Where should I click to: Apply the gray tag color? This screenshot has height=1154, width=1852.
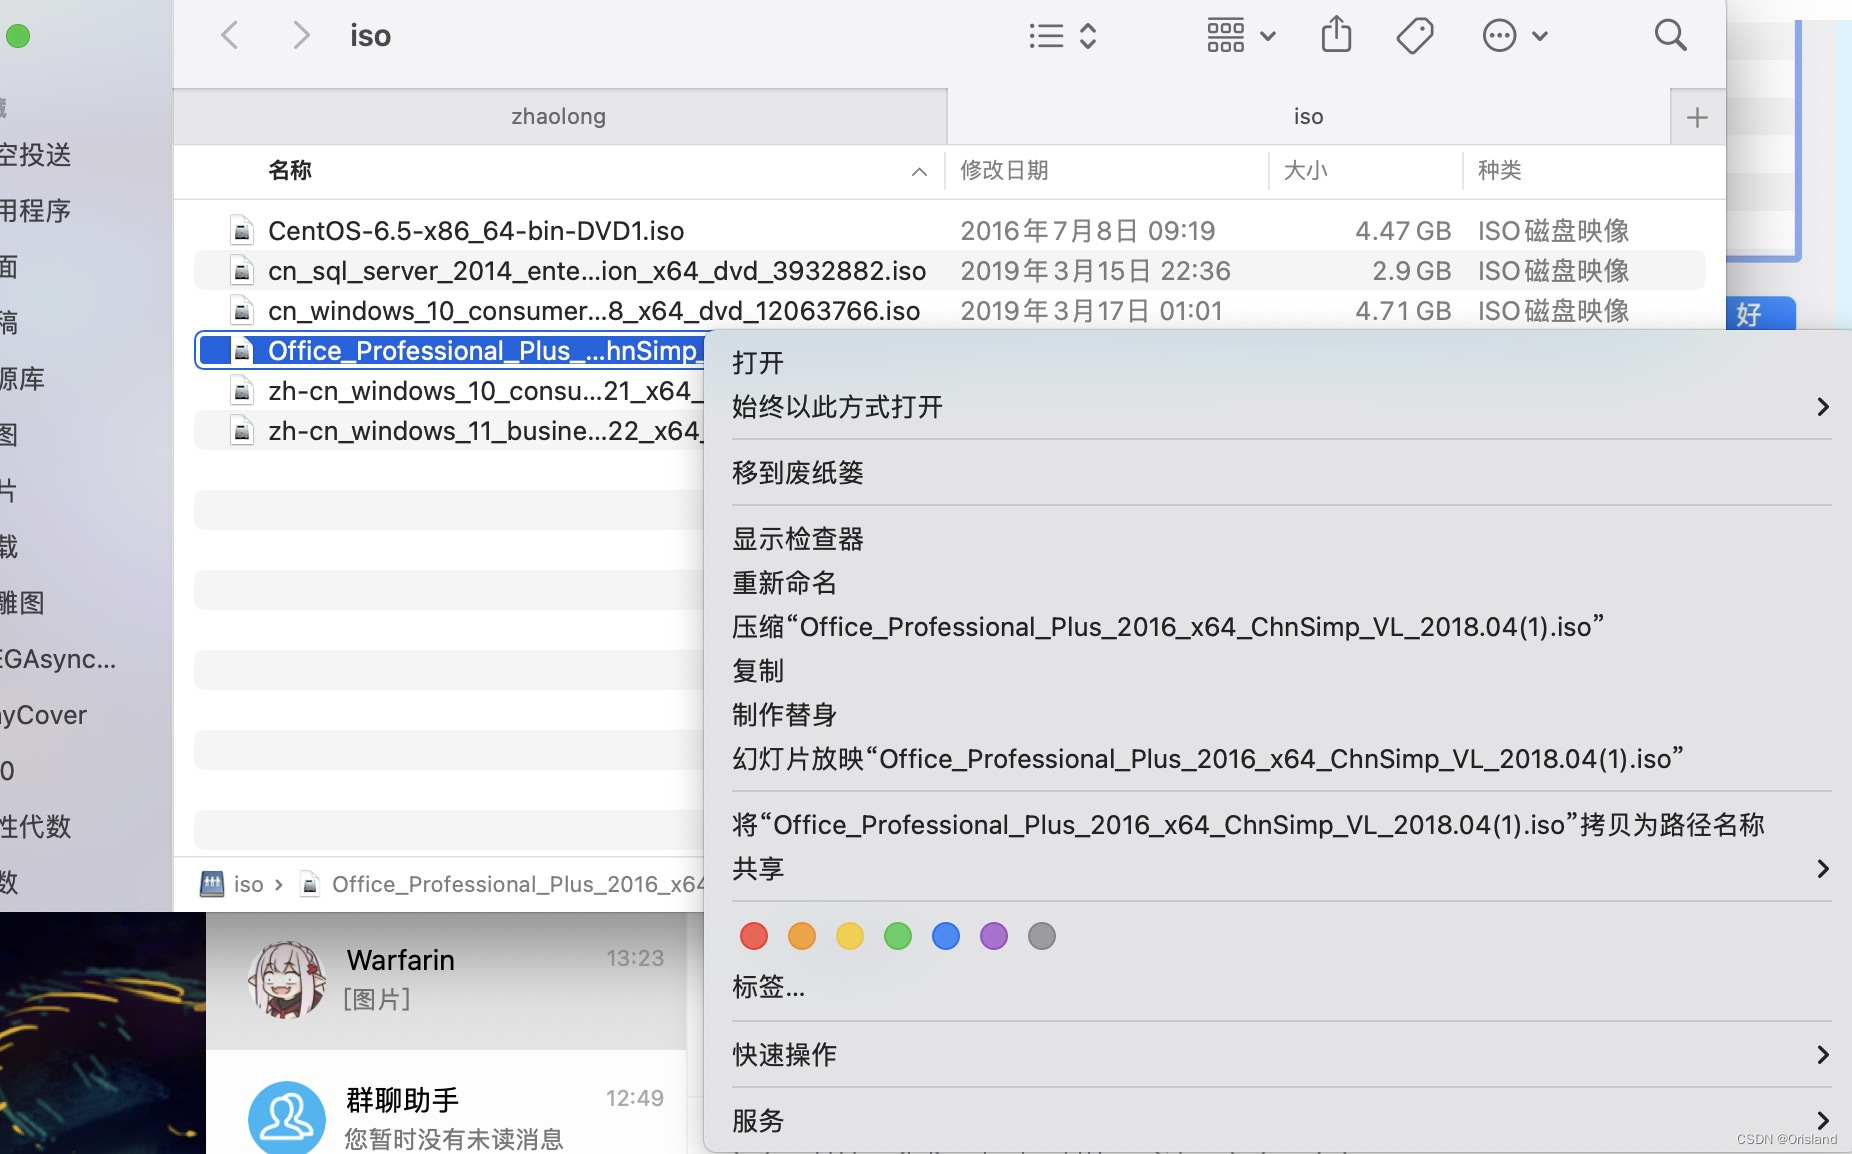pyautogui.click(x=1042, y=936)
